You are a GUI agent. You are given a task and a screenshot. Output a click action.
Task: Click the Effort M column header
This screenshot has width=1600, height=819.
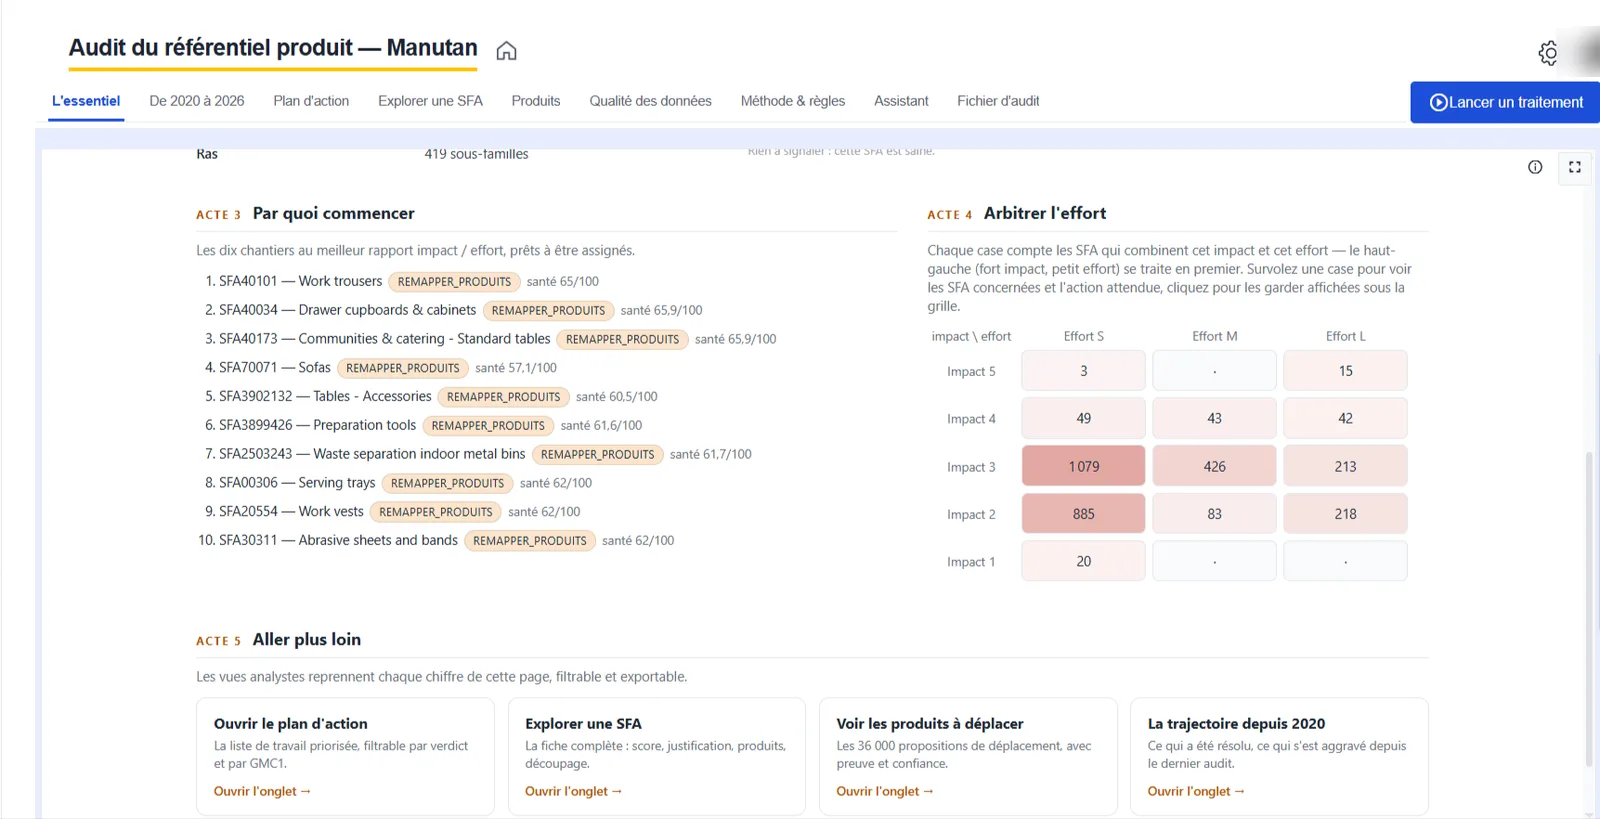[1215, 336]
